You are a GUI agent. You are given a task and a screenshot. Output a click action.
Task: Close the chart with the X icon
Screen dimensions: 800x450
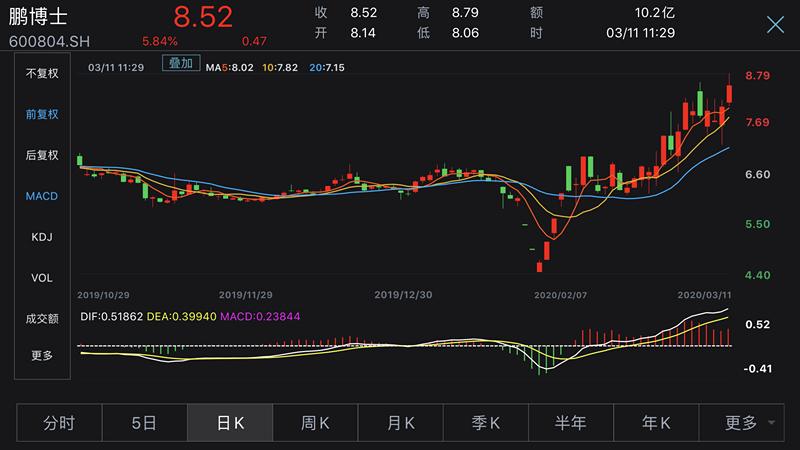(775, 24)
